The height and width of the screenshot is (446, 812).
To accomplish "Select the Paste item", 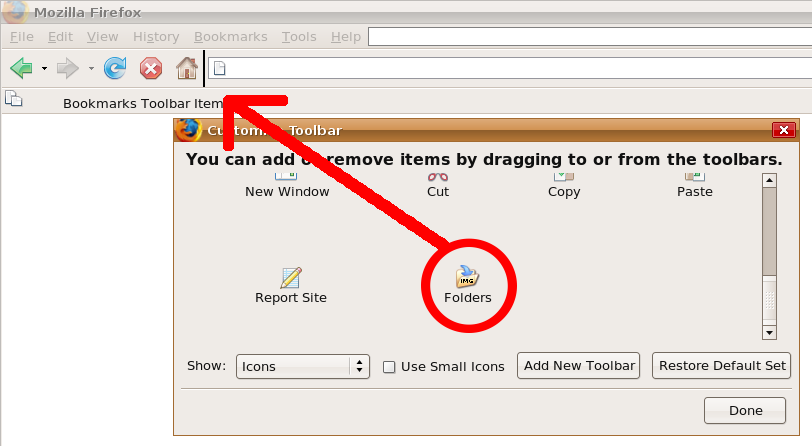I will [x=694, y=185].
